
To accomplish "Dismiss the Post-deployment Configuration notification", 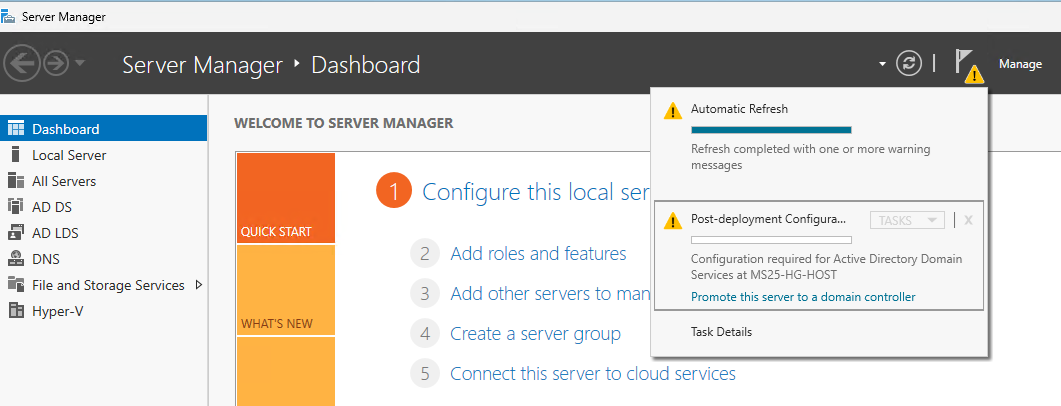I will click(x=968, y=220).
